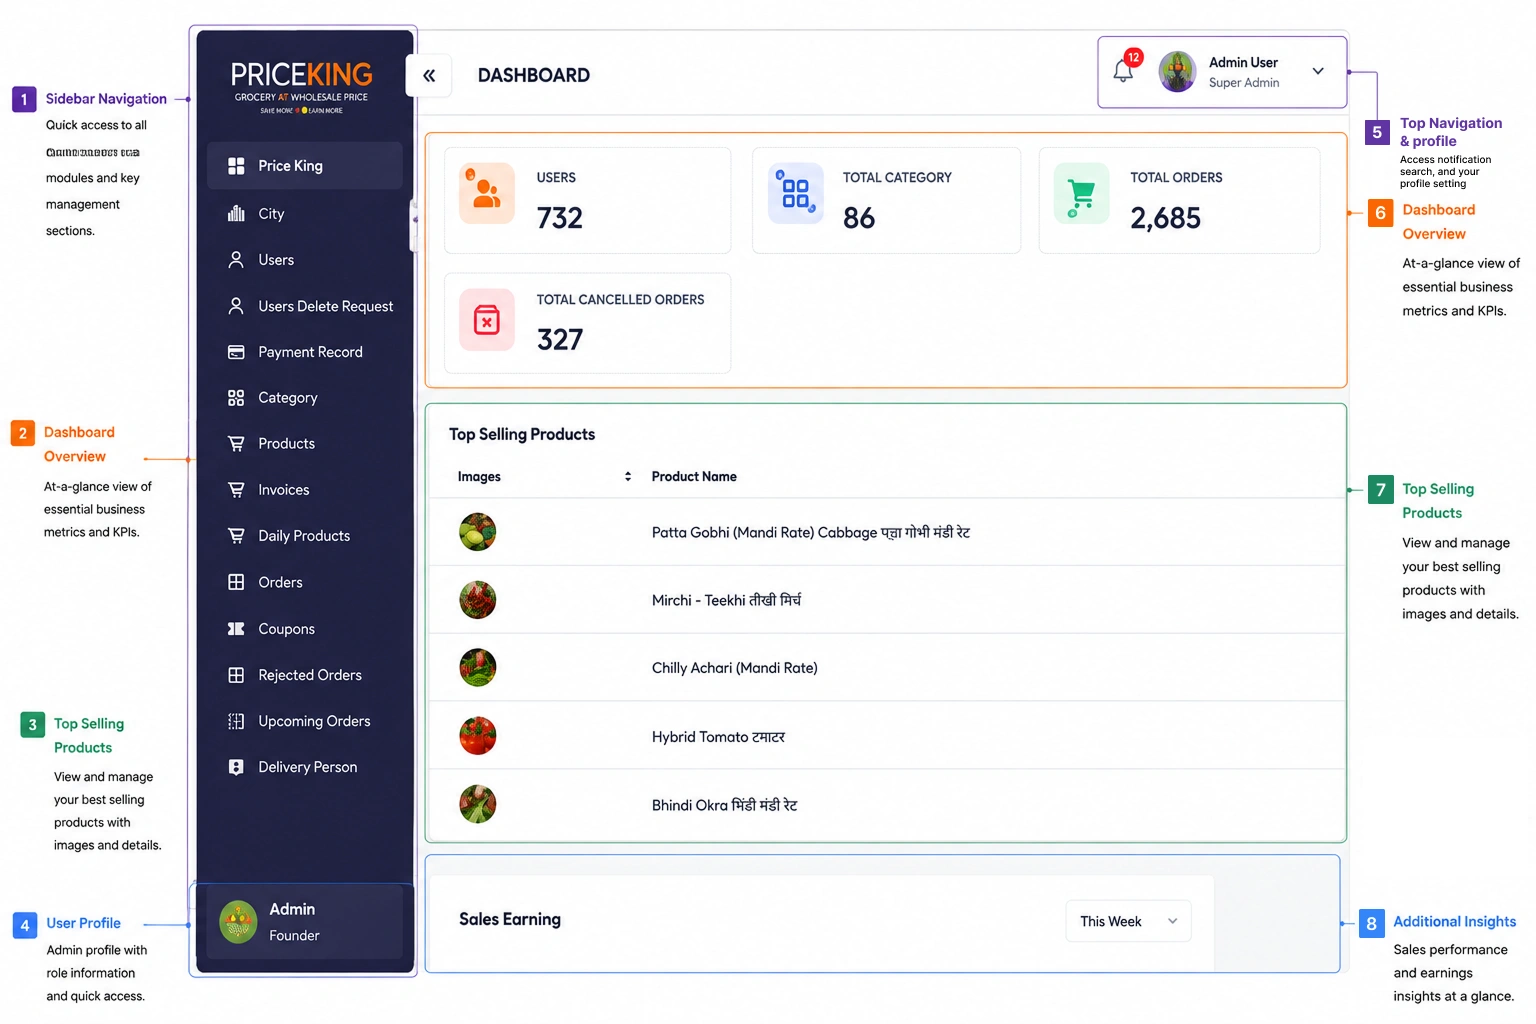Click the Price King grid icon
Image resolution: width=1536 pixels, height=1024 pixels.
[236, 166]
